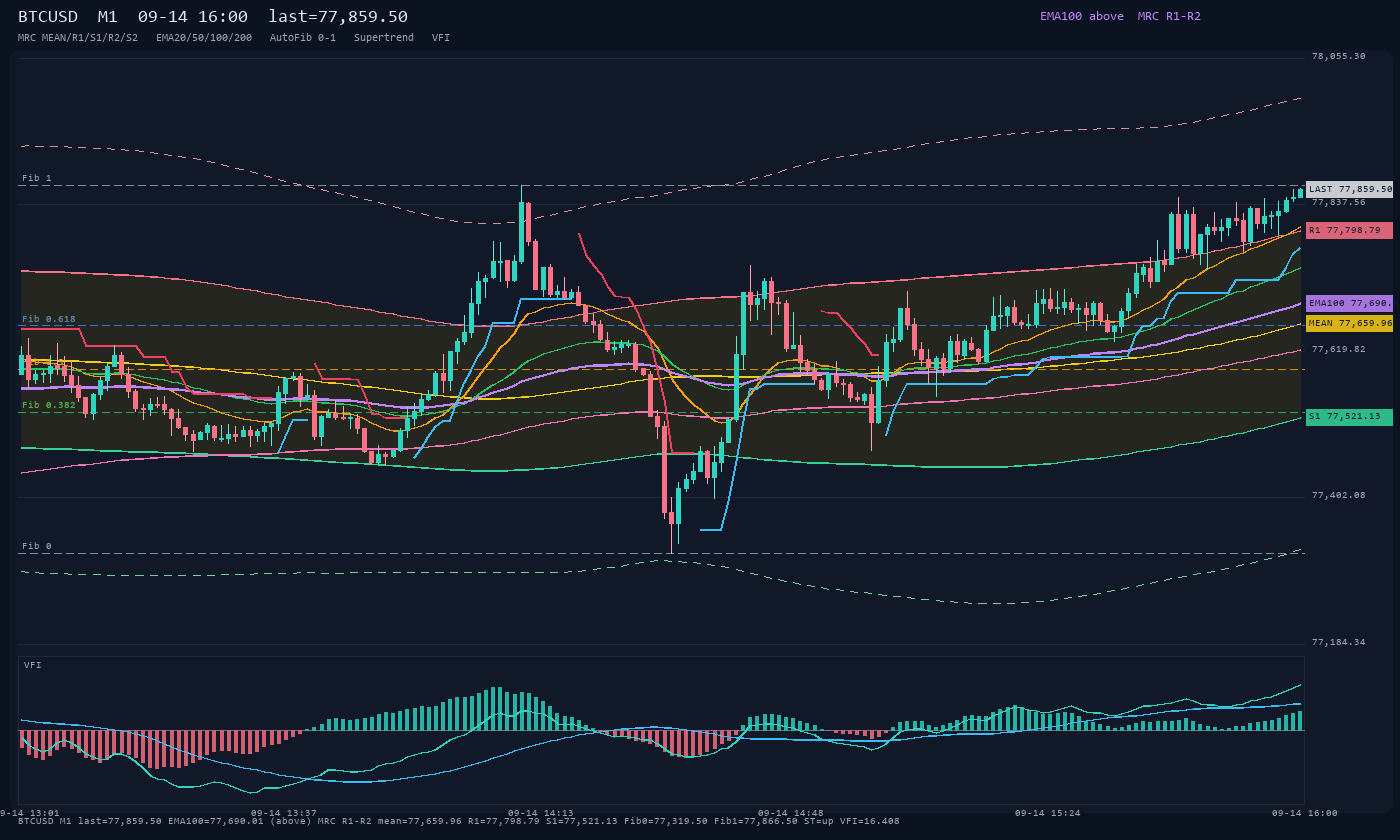Click the 77,619.82 price axis label

click(x=1338, y=349)
